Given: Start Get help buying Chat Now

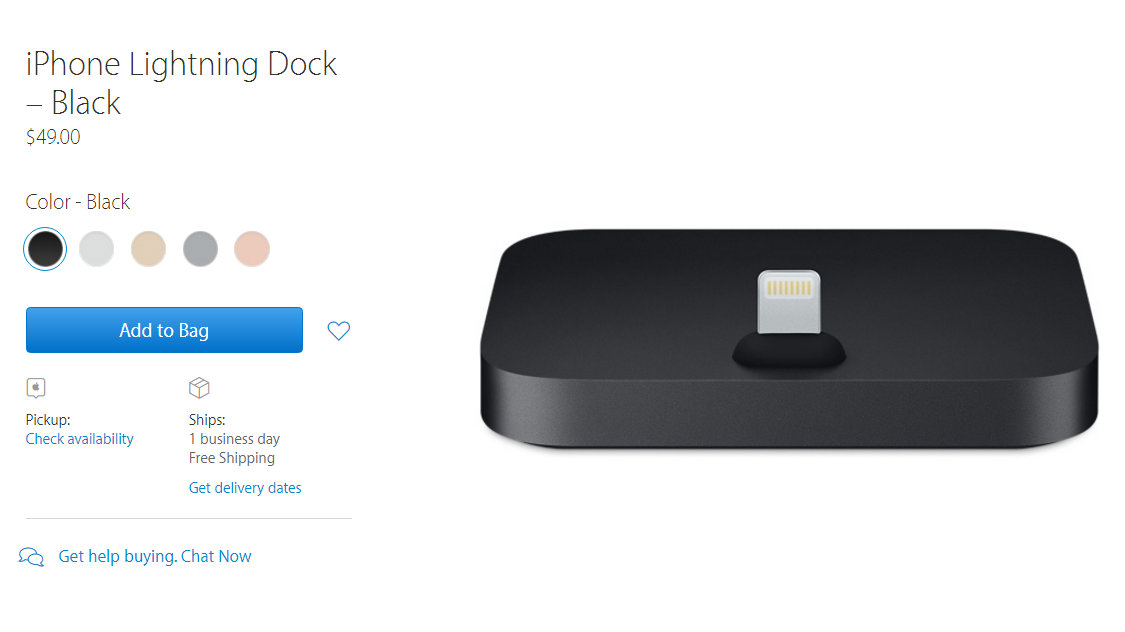Looking at the screenshot, I should (x=155, y=557).
